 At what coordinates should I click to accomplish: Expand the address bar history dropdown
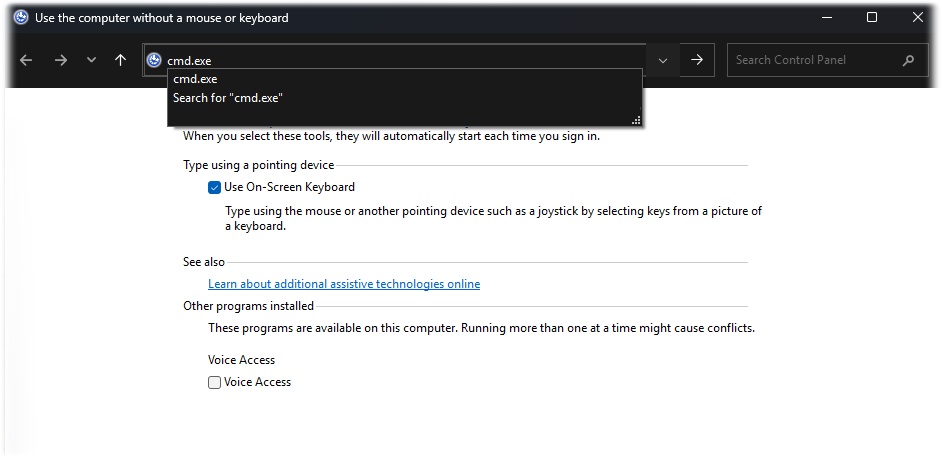(x=663, y=60)
